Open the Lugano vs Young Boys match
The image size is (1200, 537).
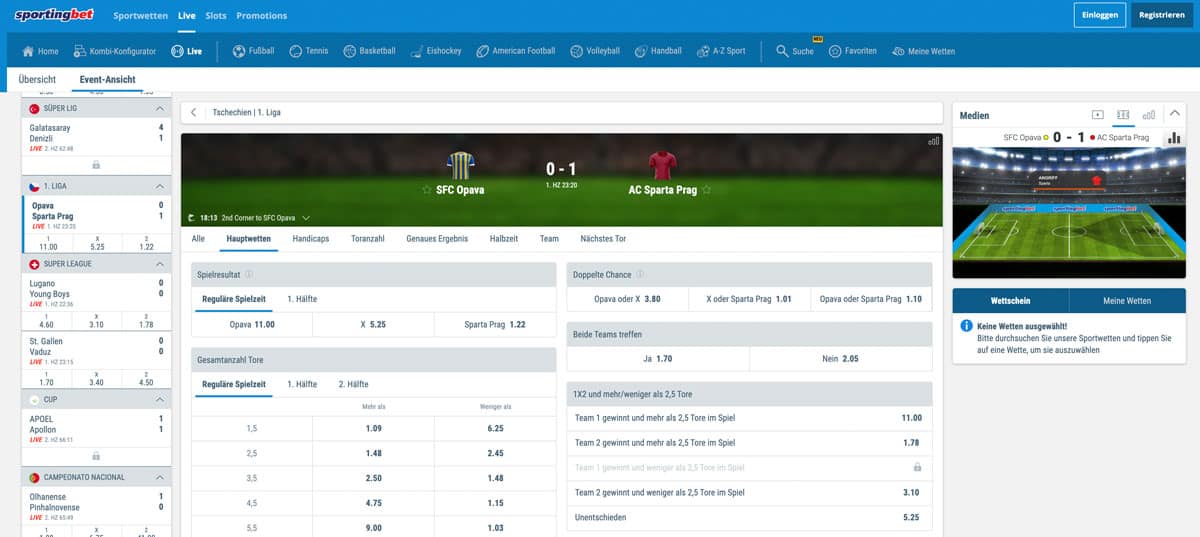[96, 294]
